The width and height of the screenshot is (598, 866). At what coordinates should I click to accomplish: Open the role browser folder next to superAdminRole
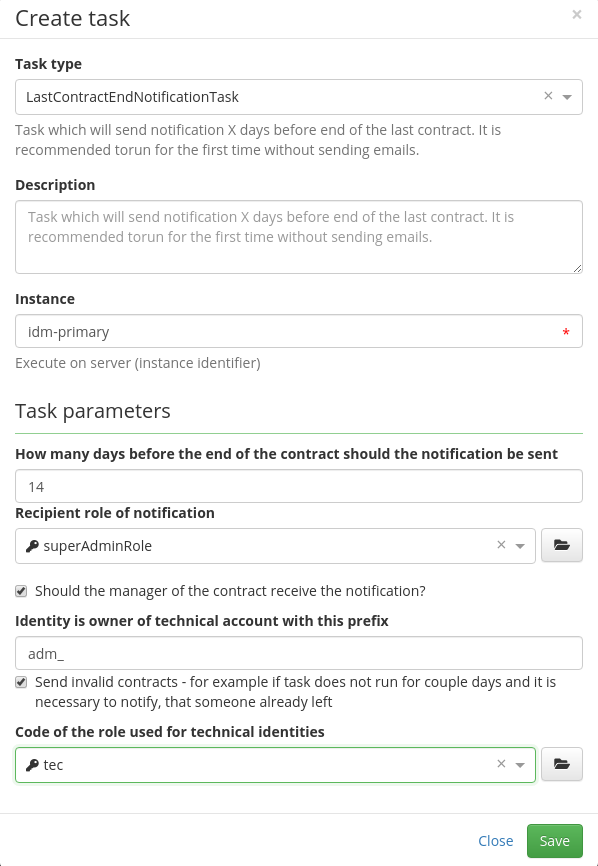pyautogui.click(x=562, y=545)
